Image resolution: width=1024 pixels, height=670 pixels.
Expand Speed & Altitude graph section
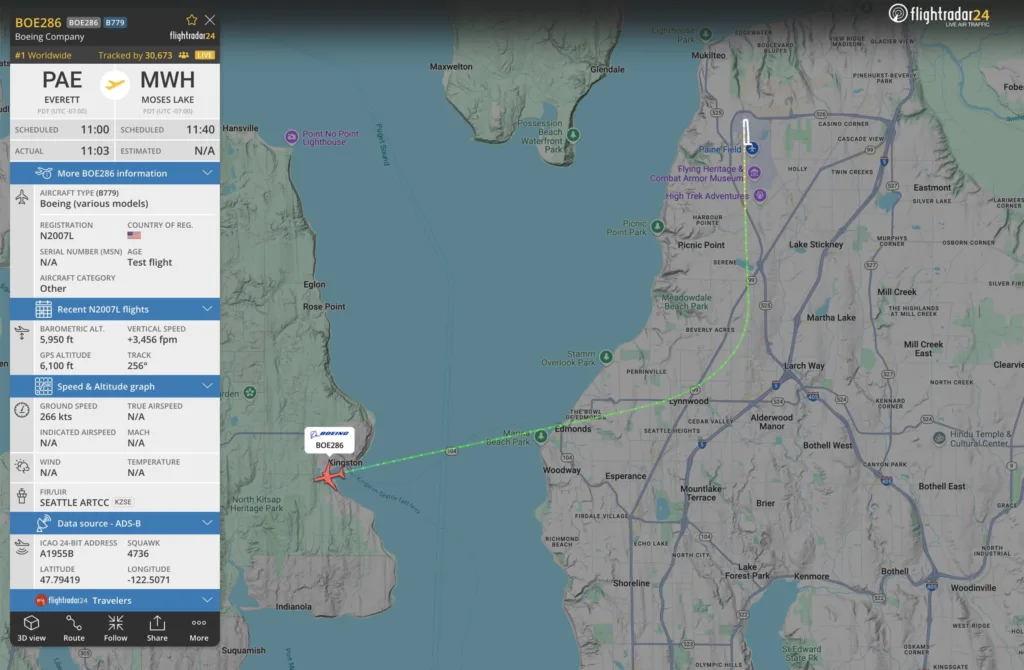click(x=115, y=386)
